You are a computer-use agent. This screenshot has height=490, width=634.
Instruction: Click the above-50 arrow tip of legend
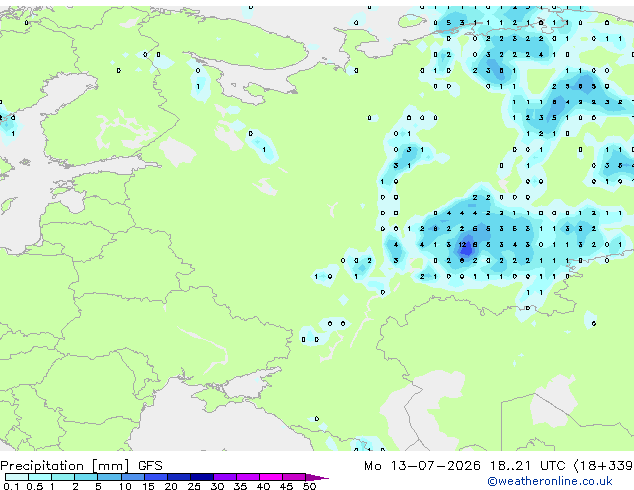(317, 477)
